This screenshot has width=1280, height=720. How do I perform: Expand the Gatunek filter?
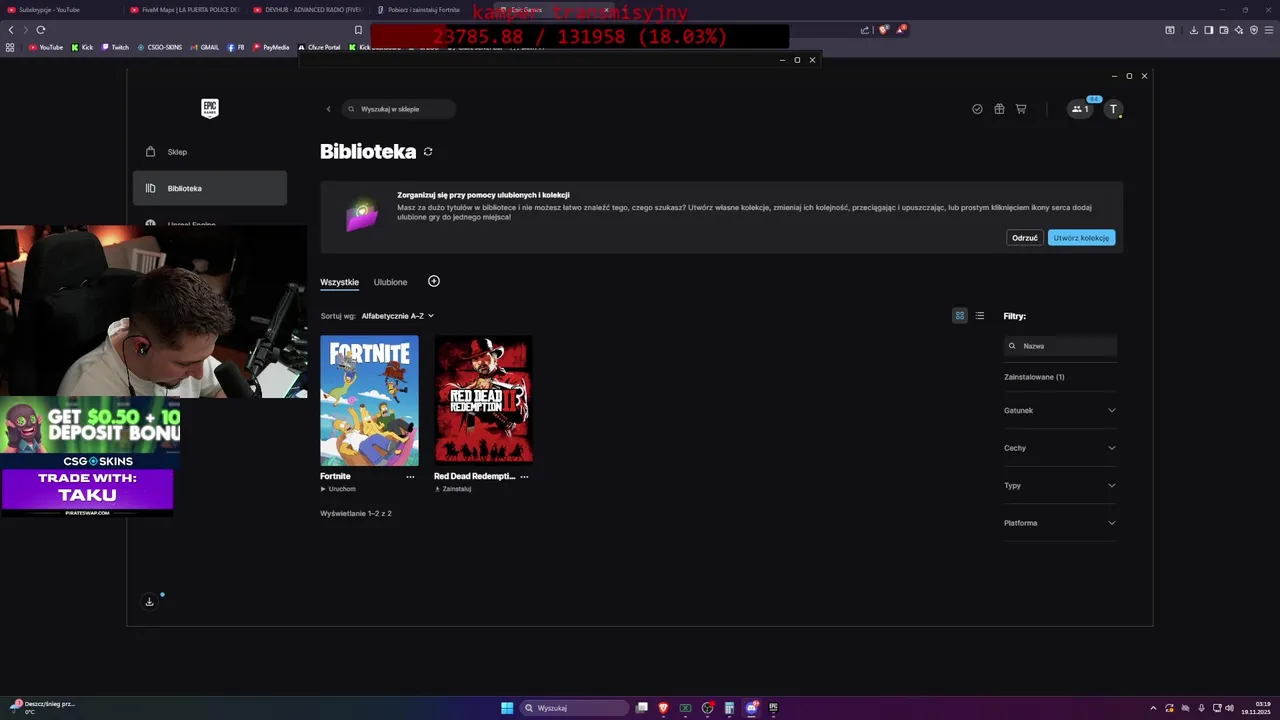click(x=1060, y=410)
